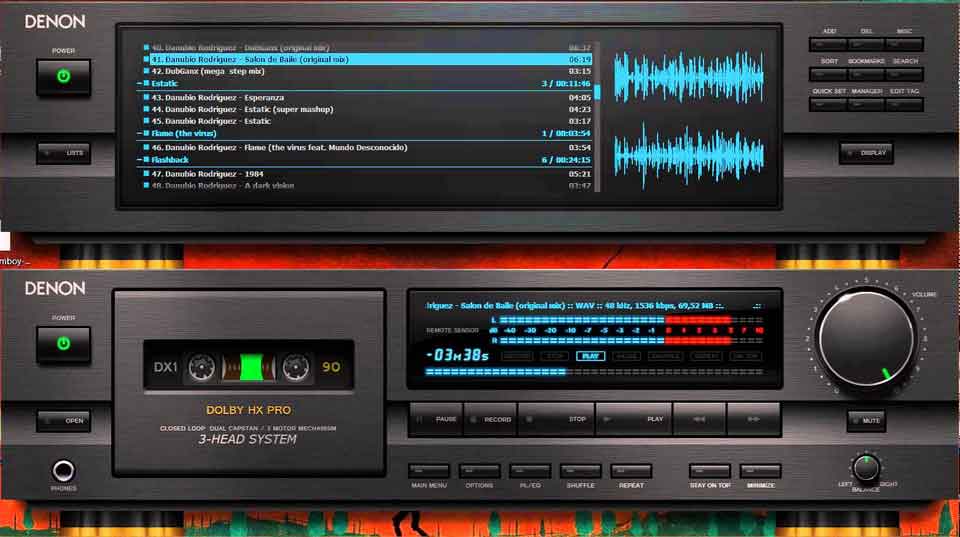
Task: Click the DEL button in the playlist
Action: click(x=866, y=45)
